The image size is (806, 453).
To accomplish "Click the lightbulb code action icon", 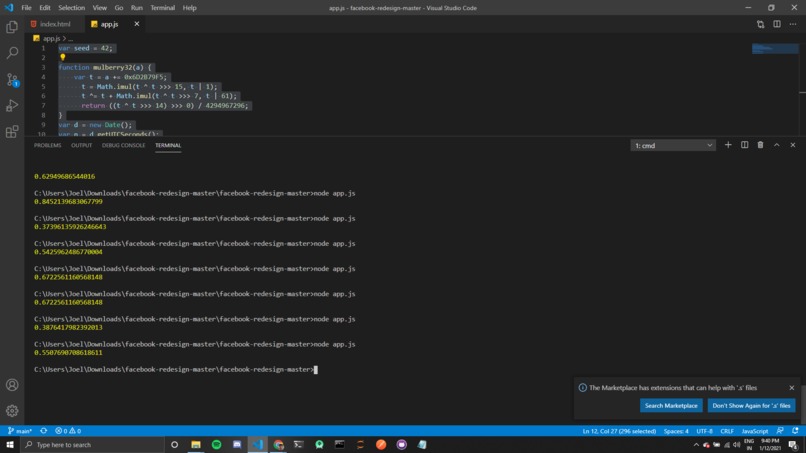I will [62, 58].
